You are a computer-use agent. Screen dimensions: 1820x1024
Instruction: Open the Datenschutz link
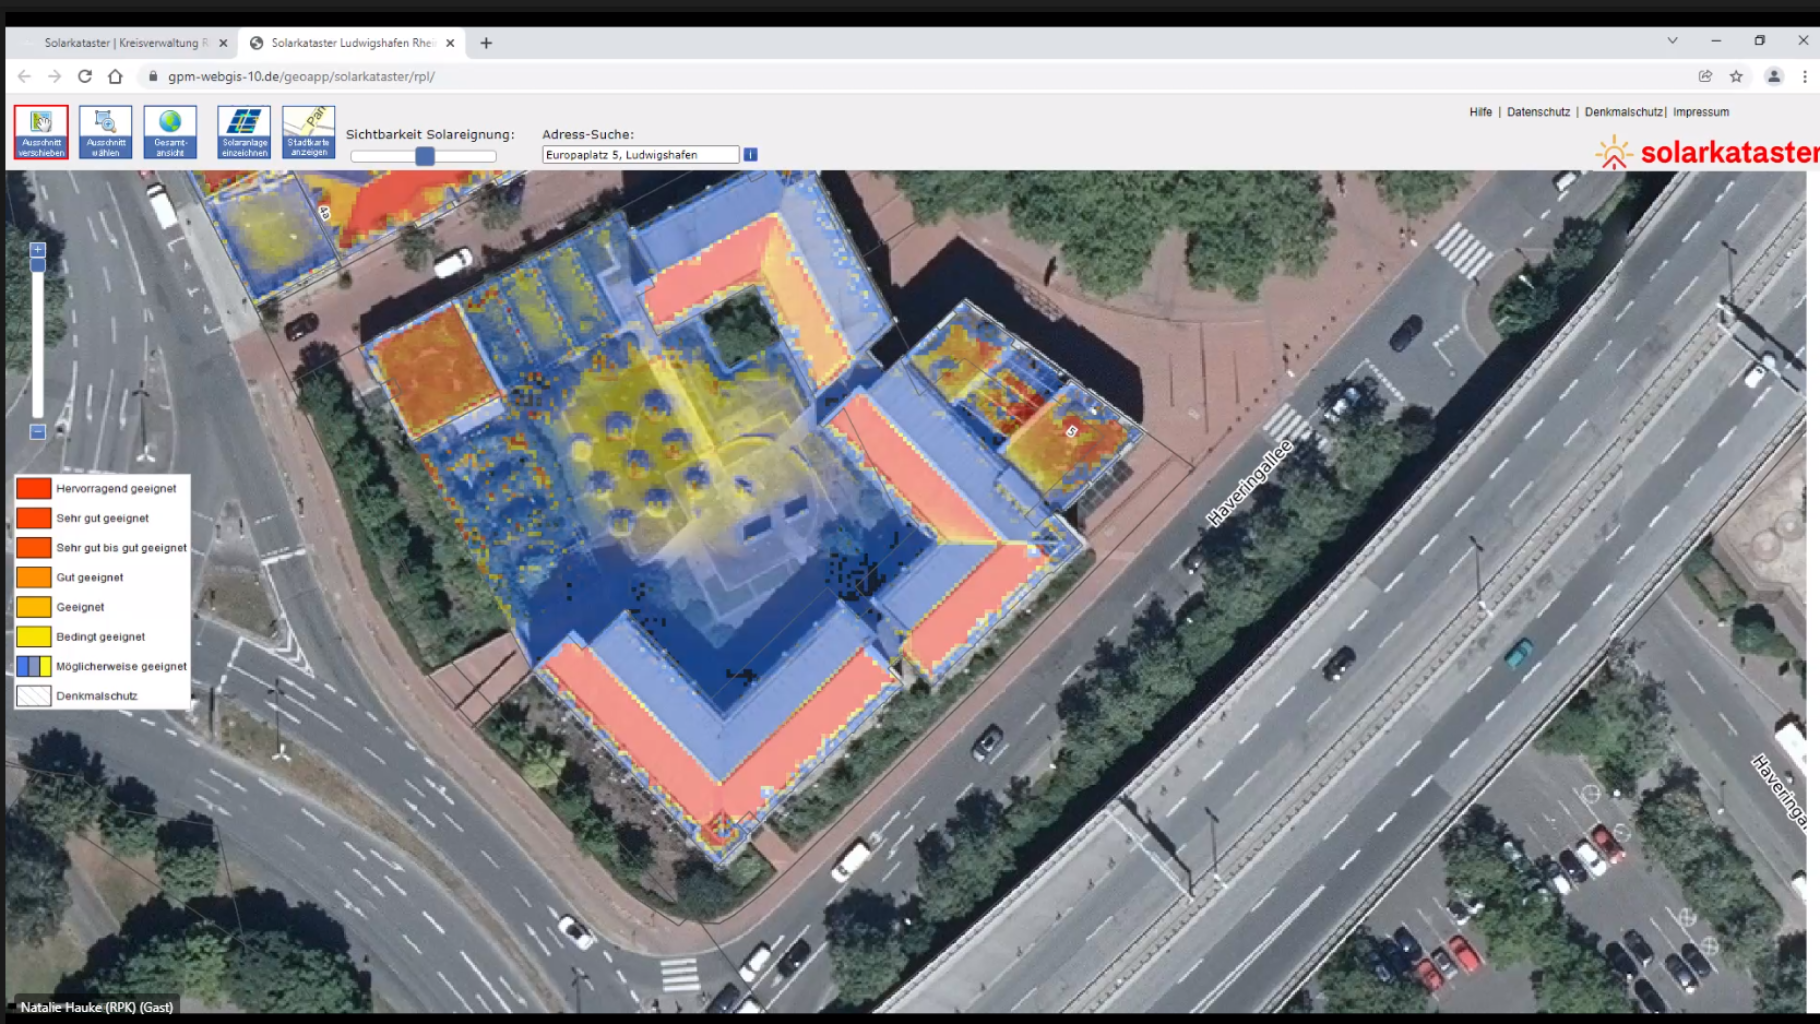pyautogui.click(x=1538, y=112)
